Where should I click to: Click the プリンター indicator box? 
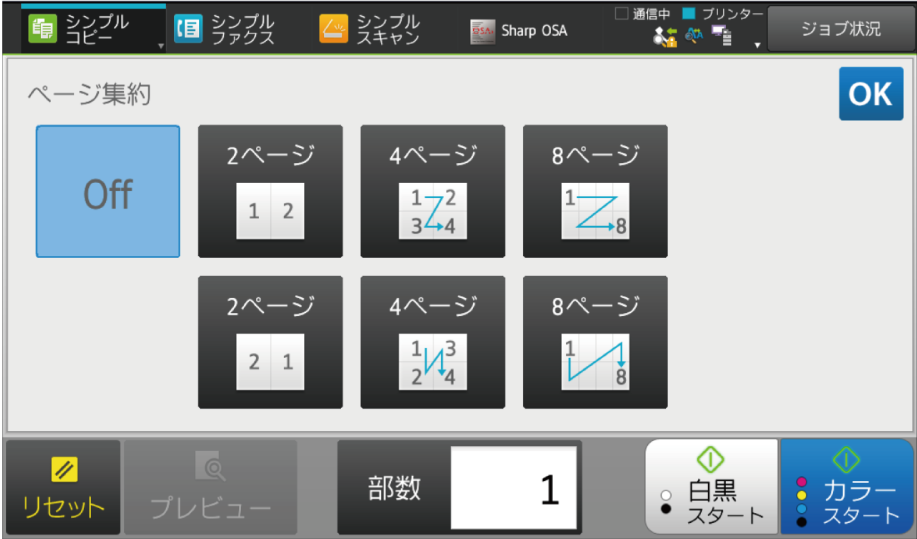689,13
